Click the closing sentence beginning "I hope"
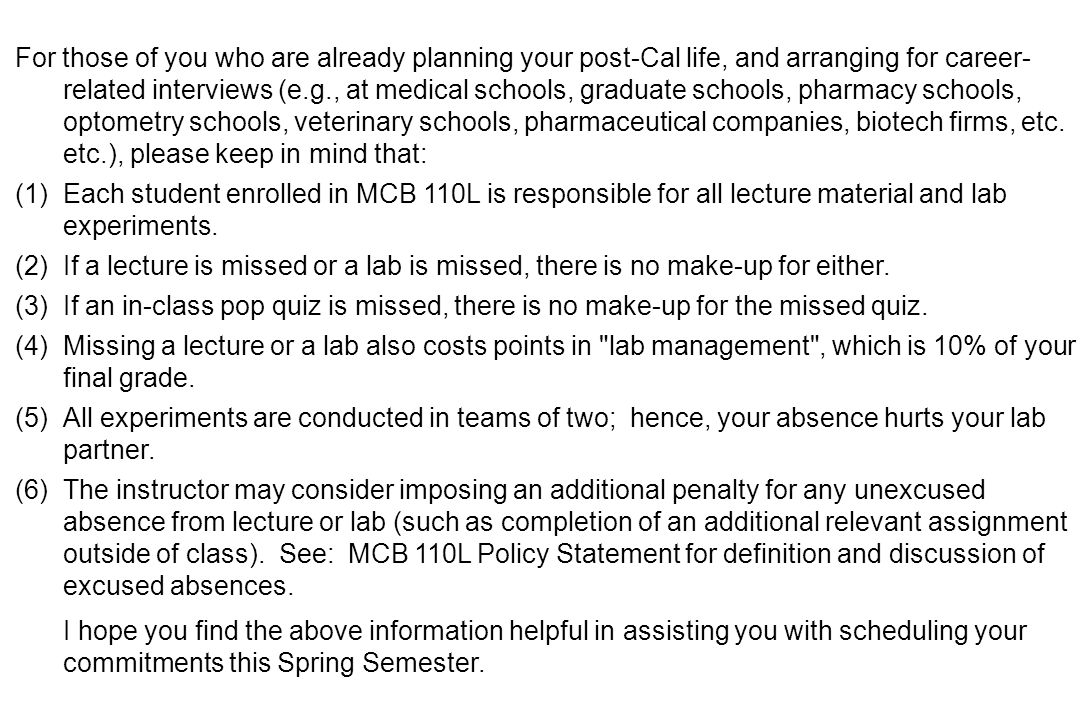Viewport: 1080px width, 720px height. tap(545, 647)
